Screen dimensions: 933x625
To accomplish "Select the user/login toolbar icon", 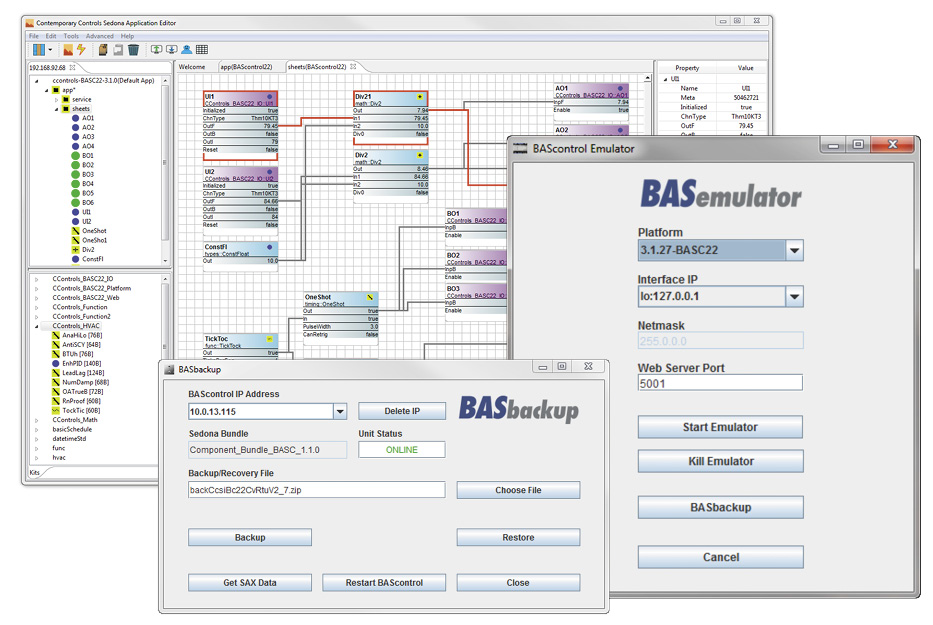I will pos(186,50).
